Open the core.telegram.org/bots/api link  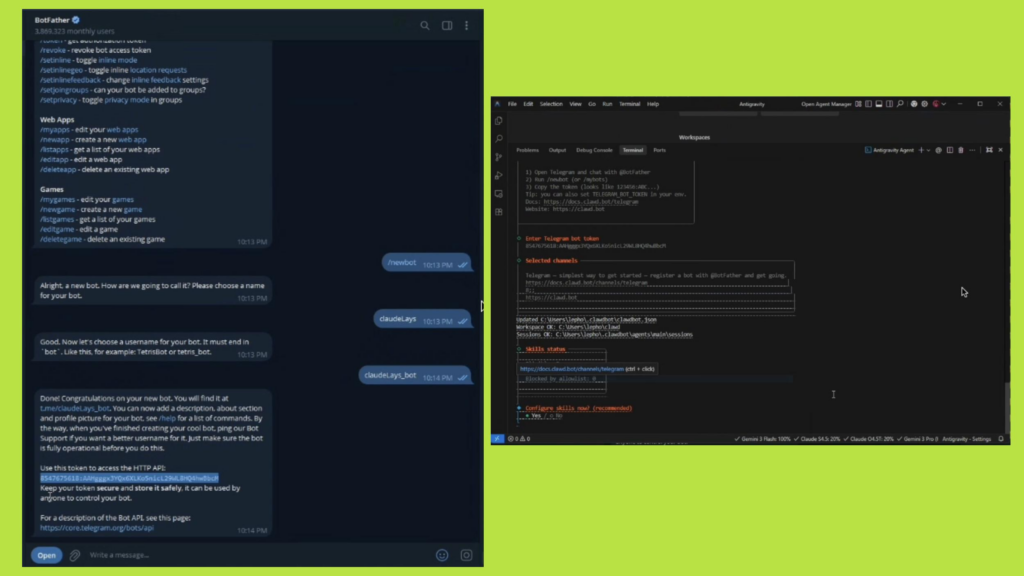tap(96, 527)
